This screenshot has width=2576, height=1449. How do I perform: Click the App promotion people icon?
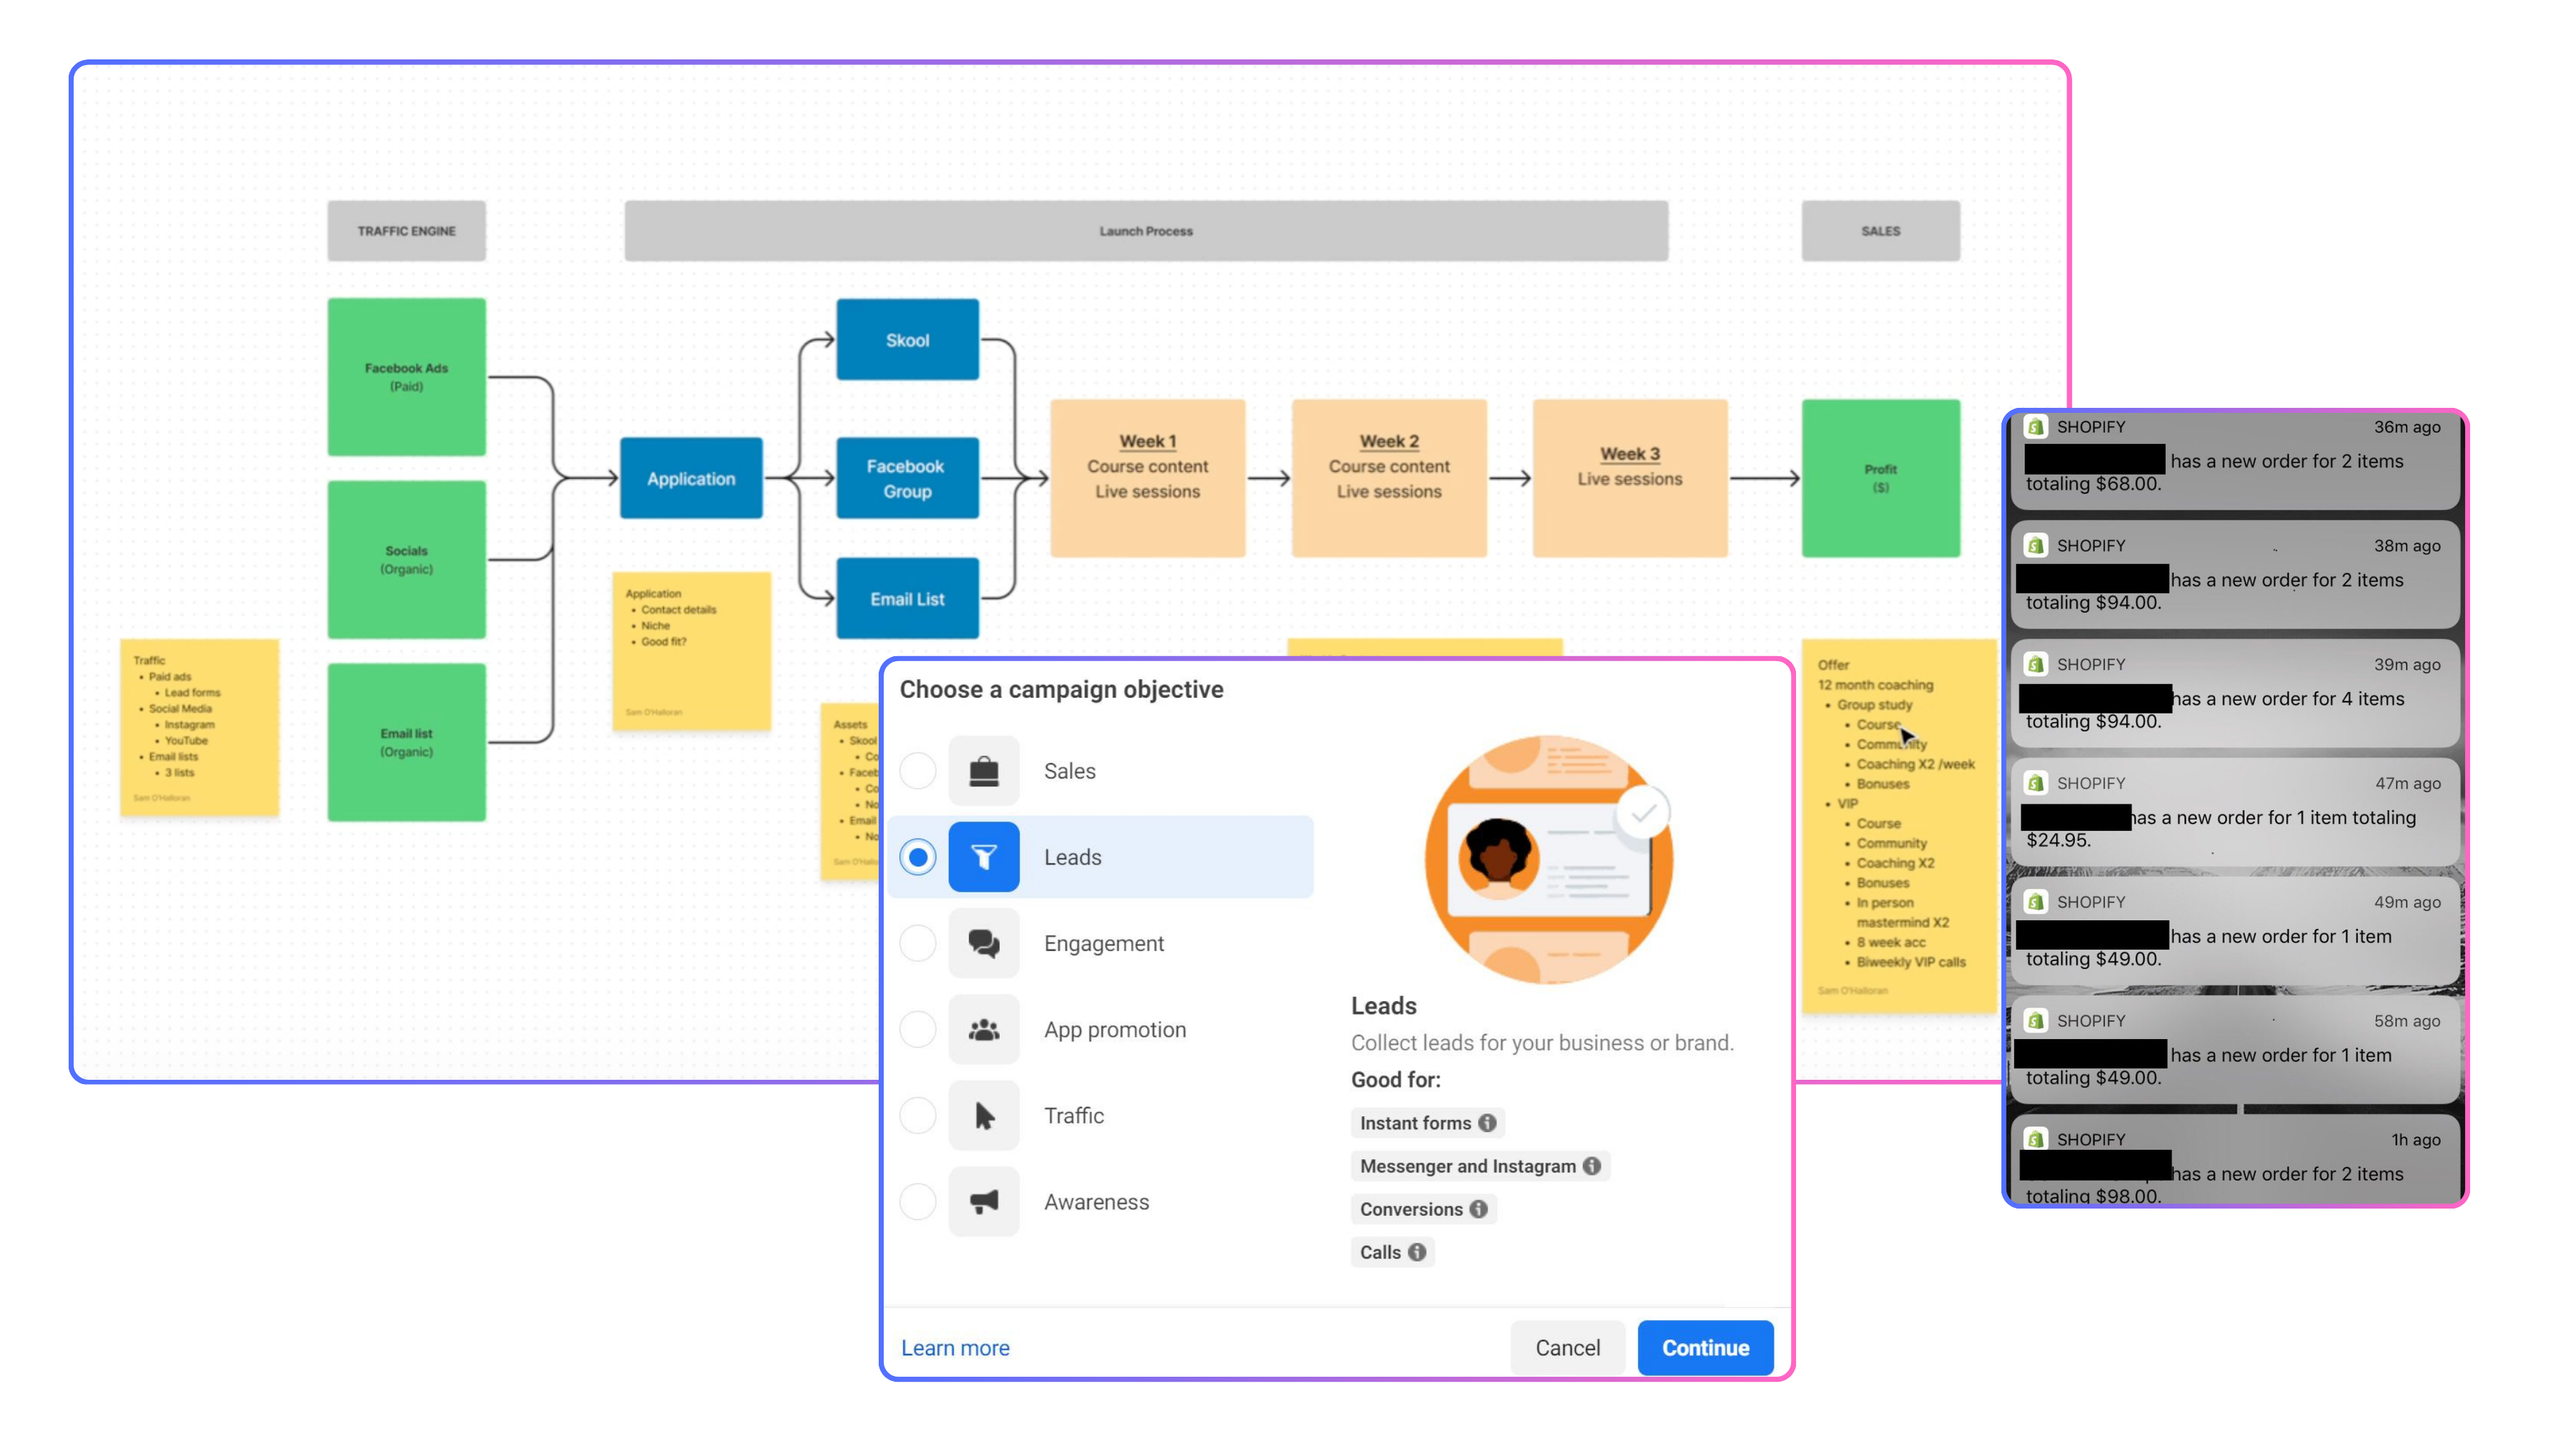tap(983, 1029)
